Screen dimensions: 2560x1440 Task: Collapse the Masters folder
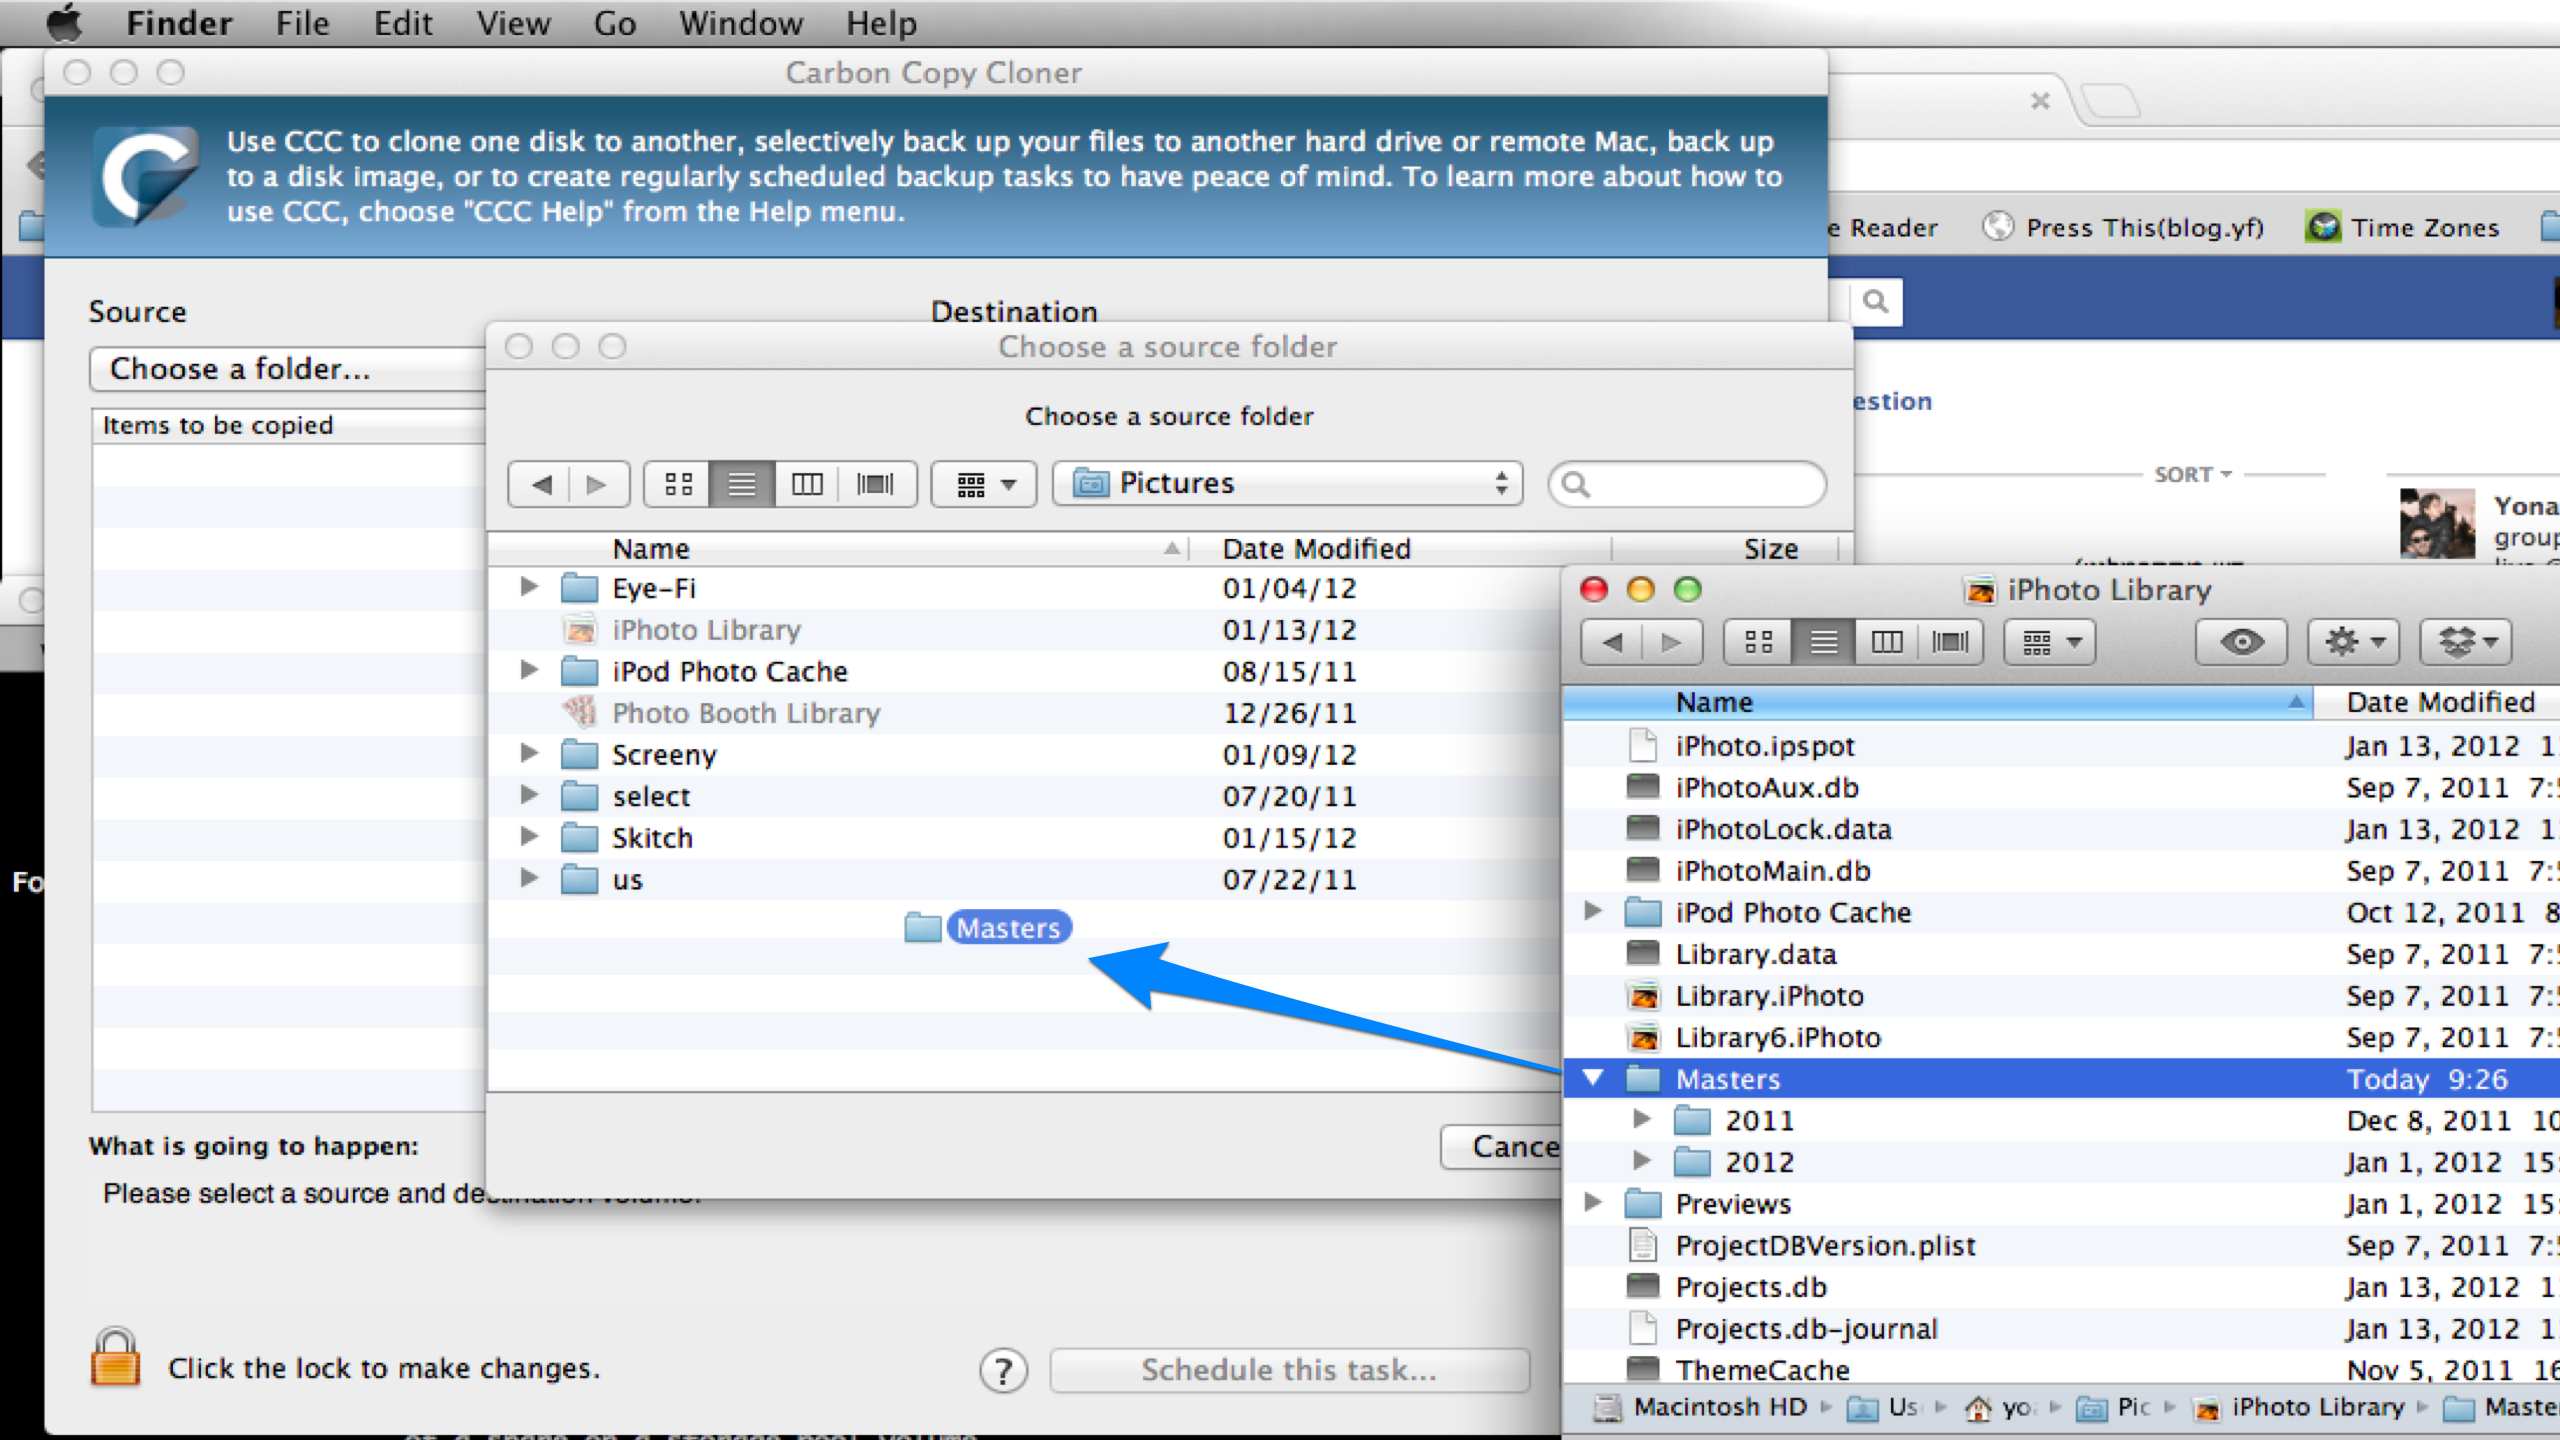pyautogui.click(x=1593, y=1078)
